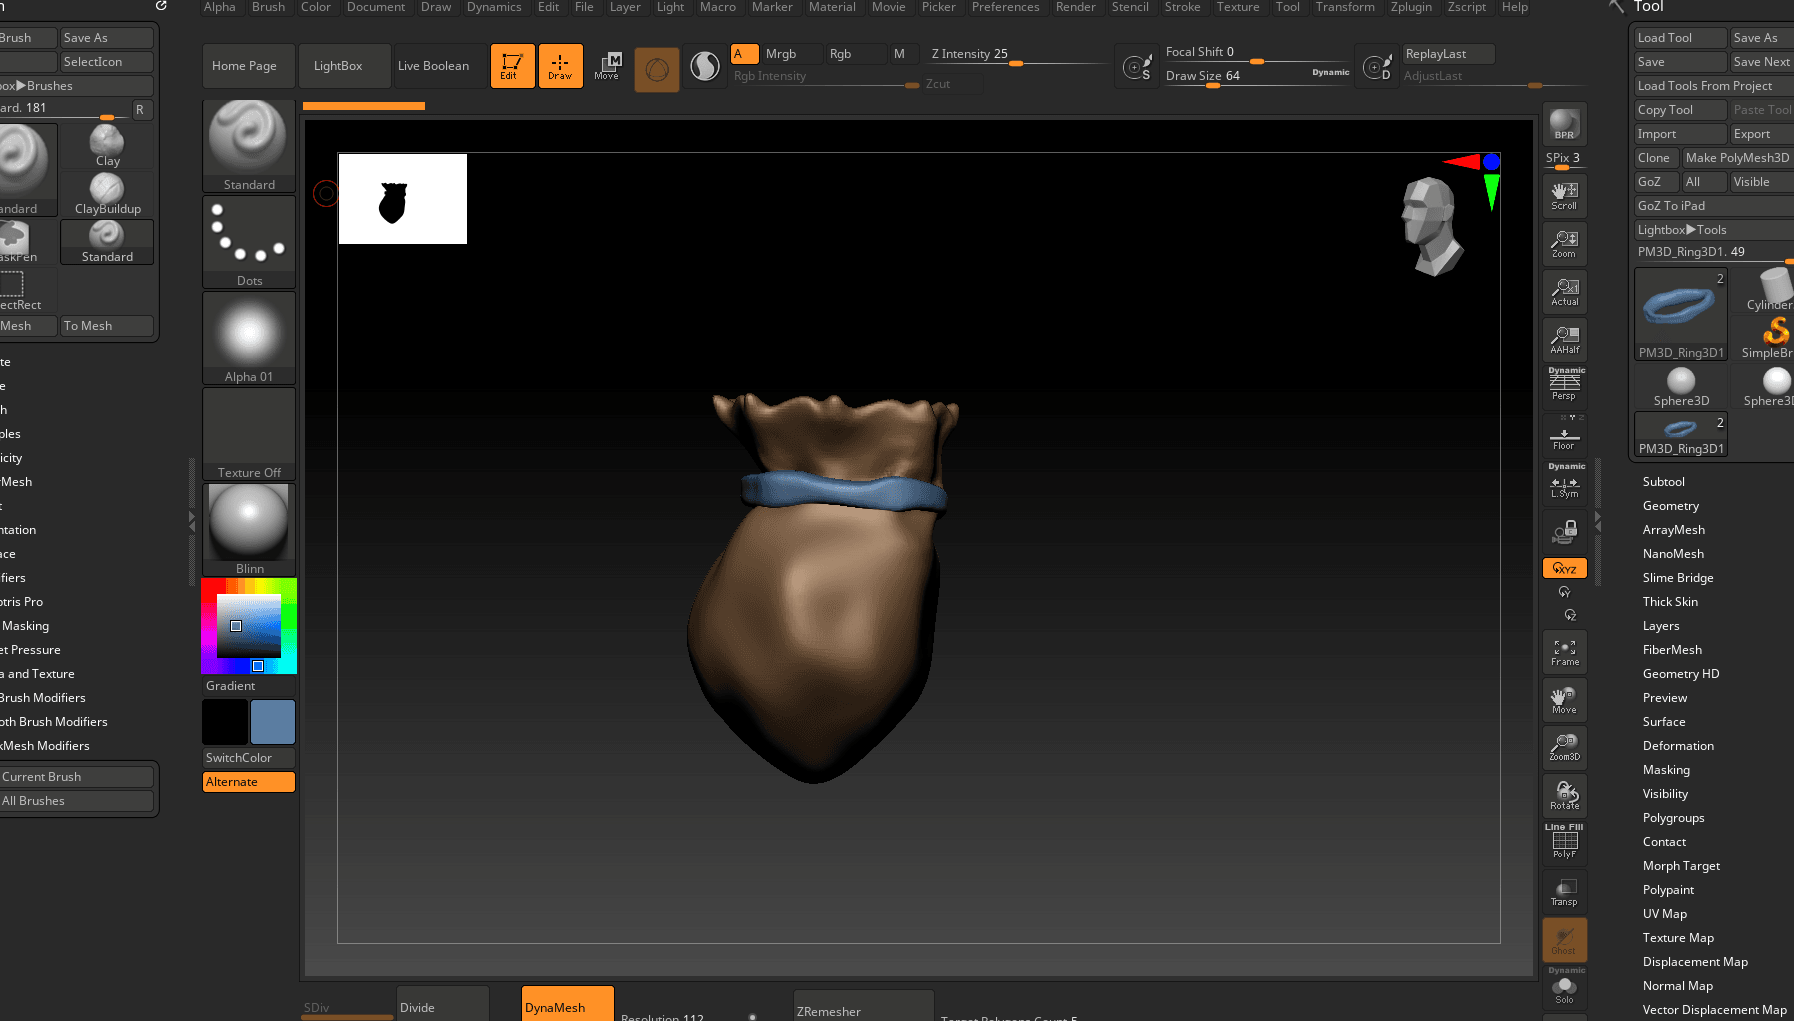The image size is (1794, 1021).
Task: Toggle Transp transparency mode
Action: [x=1564, y=892]
